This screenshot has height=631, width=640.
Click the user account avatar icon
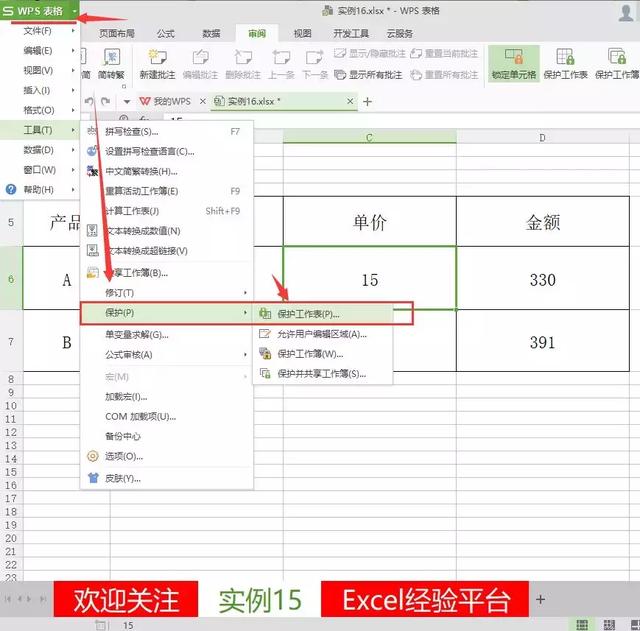pos(626,13)
